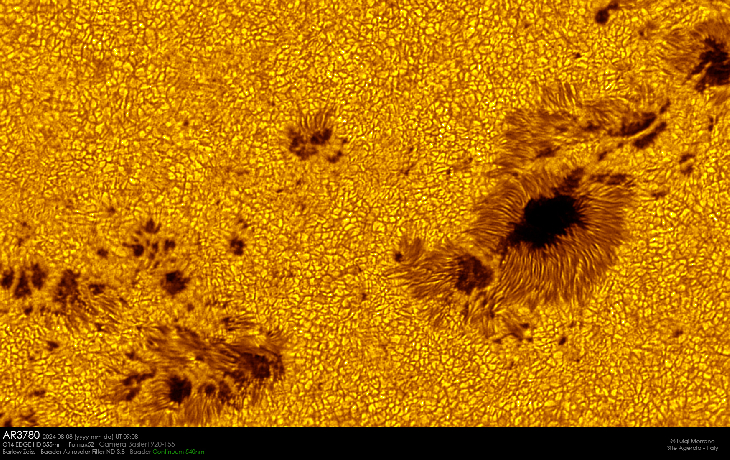Click the small dark pore at top edge

click(602, 14)
